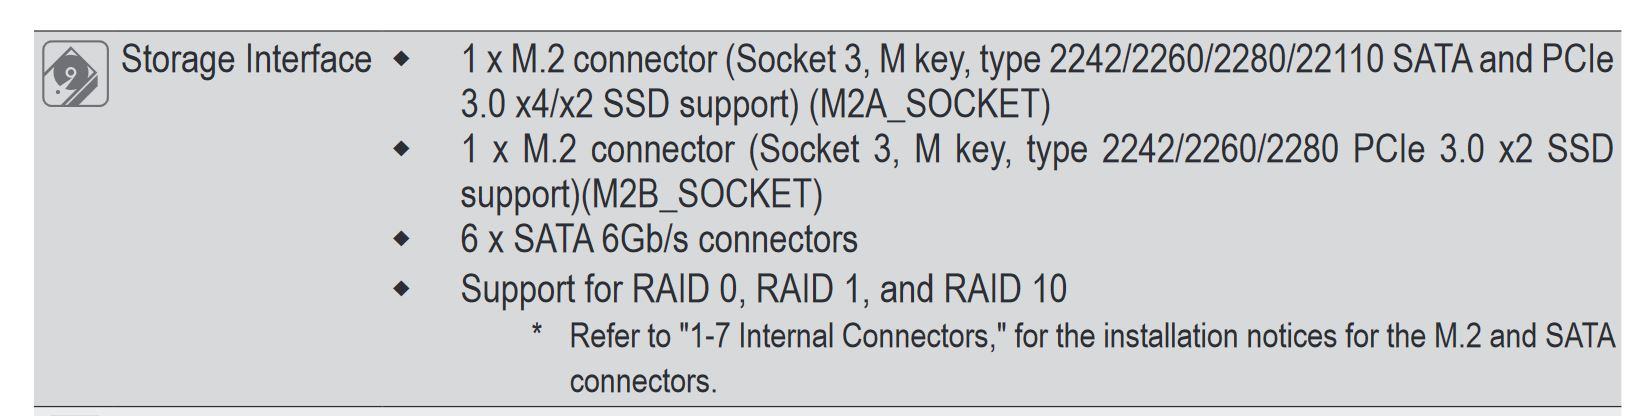
Task: Click the "2242/2260/2280/22110" type text
Action: coord(1216,60)
